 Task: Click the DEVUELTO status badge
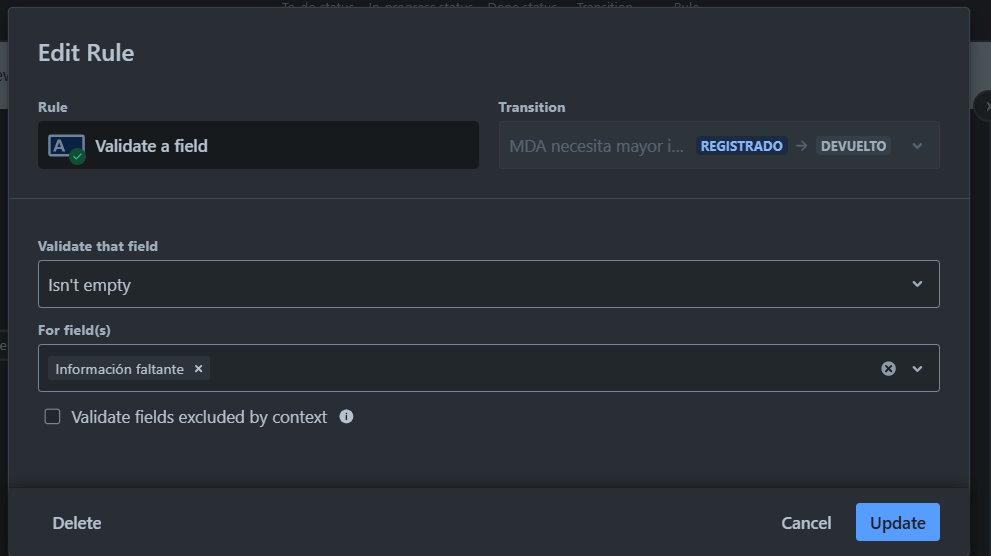(x=853, y=146)
